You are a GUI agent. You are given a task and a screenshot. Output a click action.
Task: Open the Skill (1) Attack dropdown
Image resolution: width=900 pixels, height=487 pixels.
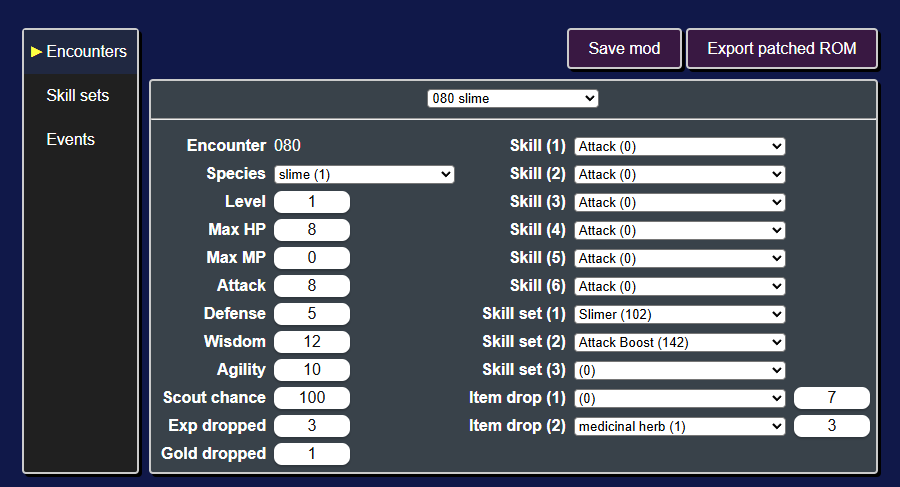pos(680,146)
